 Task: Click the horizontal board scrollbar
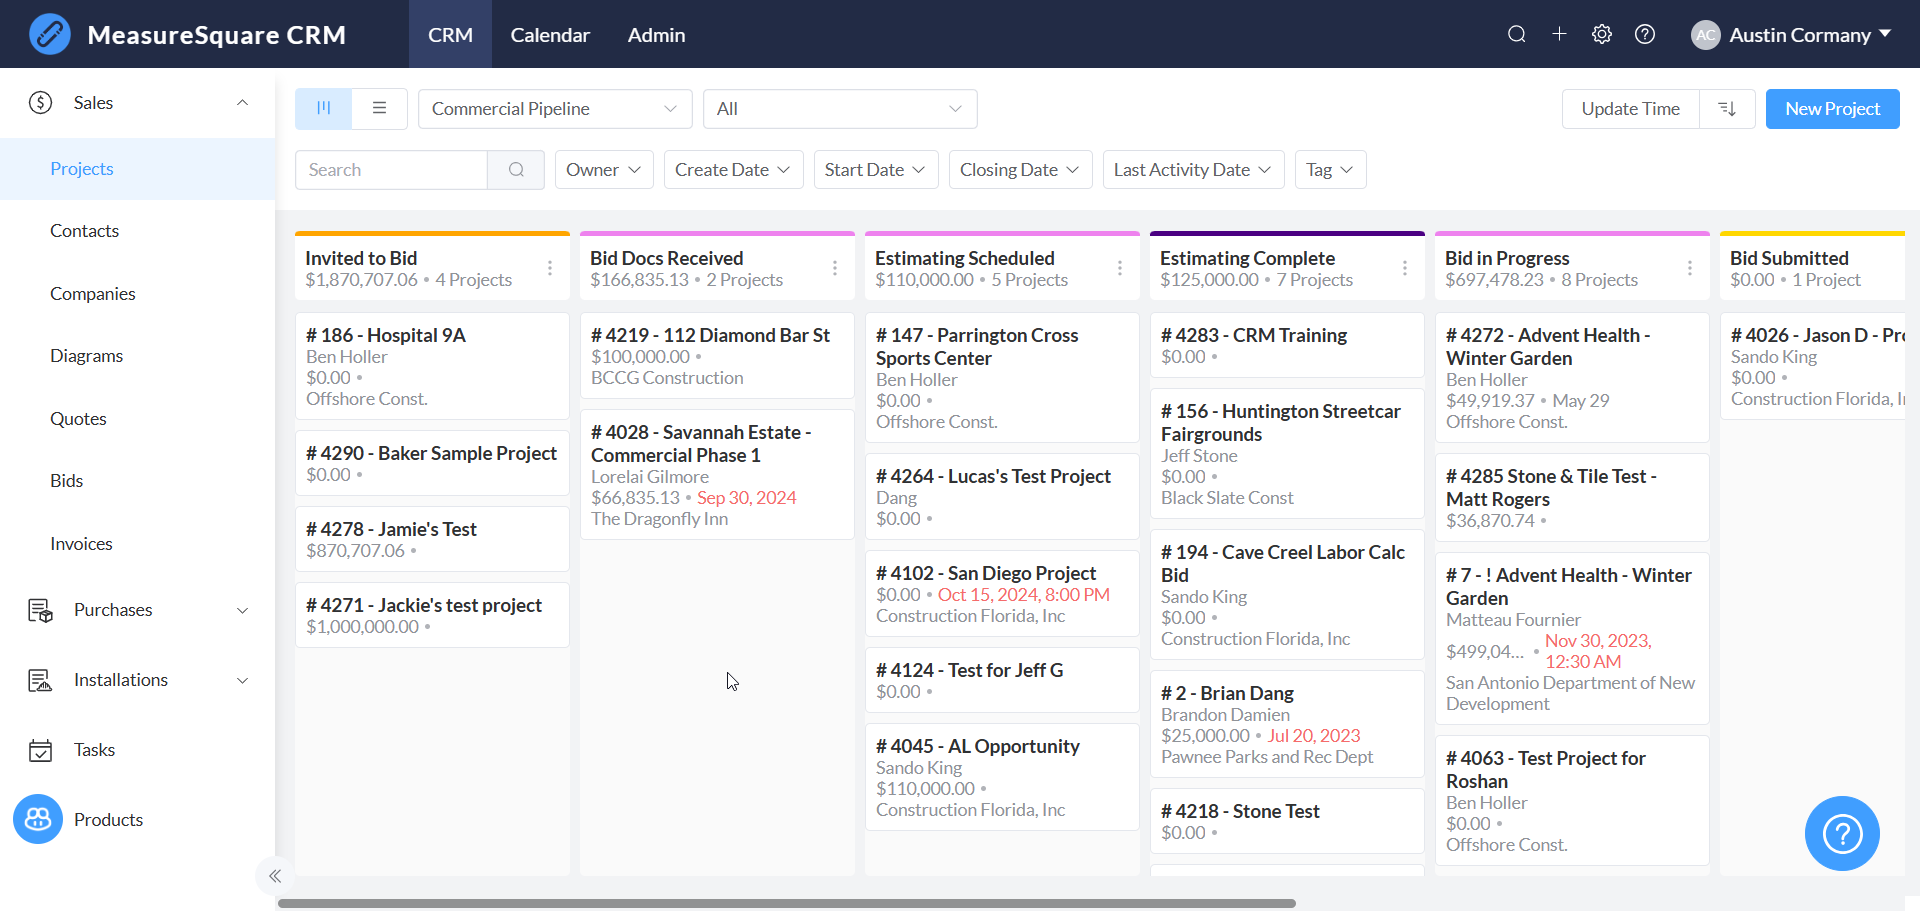[786, 903]
